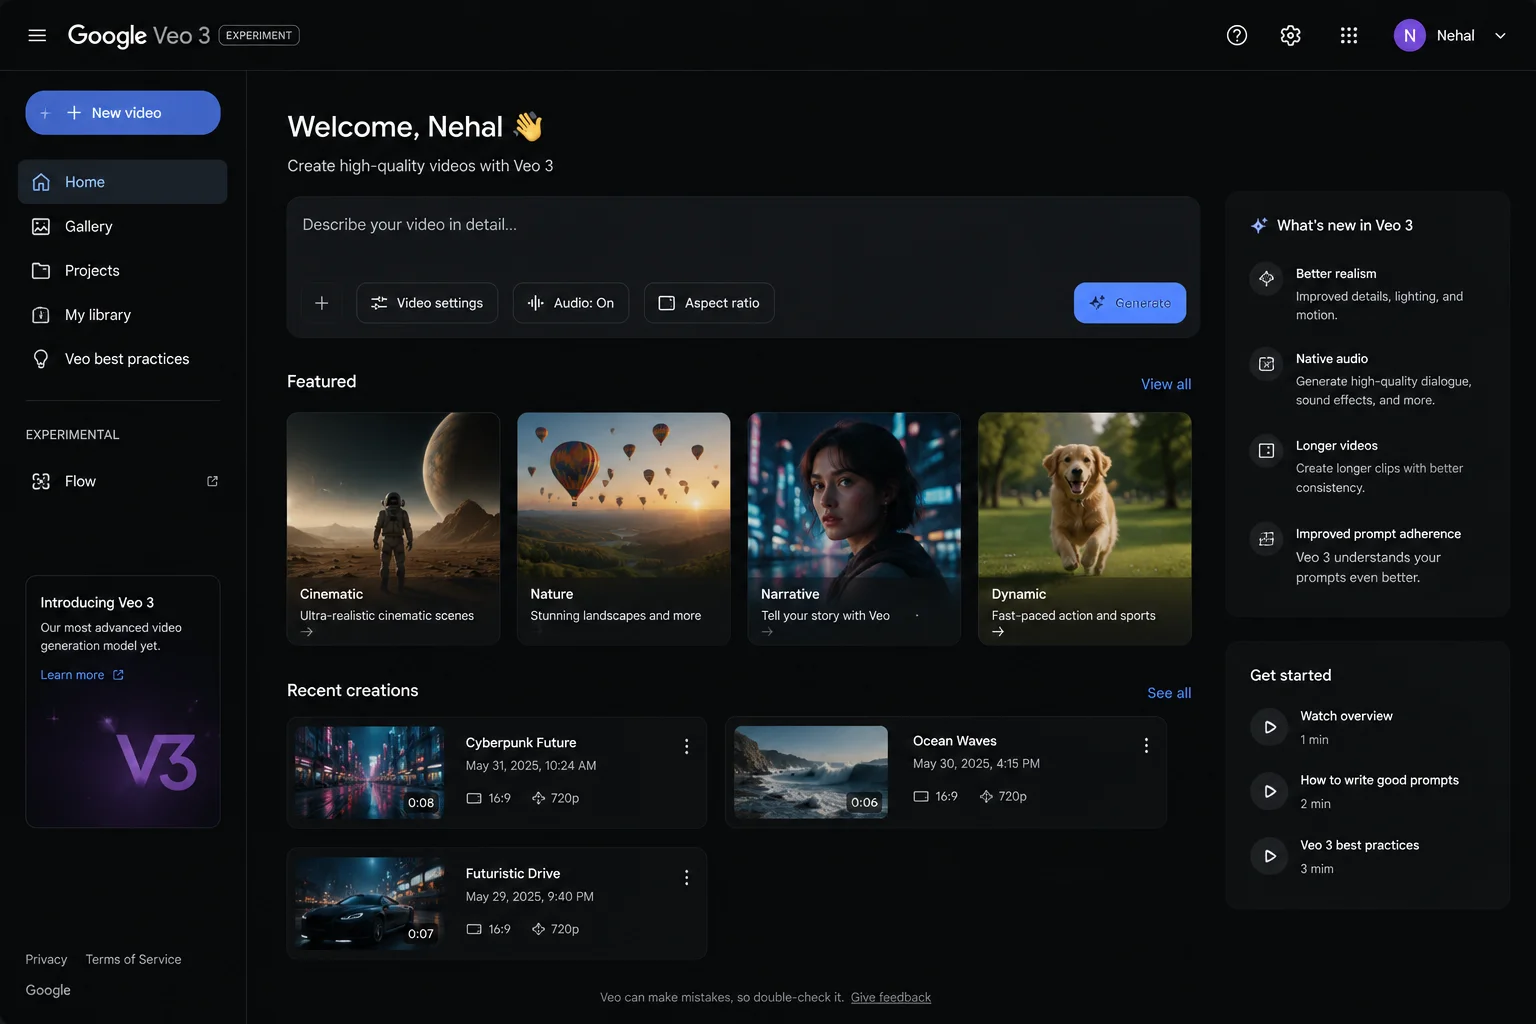Open Flow in the sidebar
1536x1024 pixels.
tap(123, 481)
